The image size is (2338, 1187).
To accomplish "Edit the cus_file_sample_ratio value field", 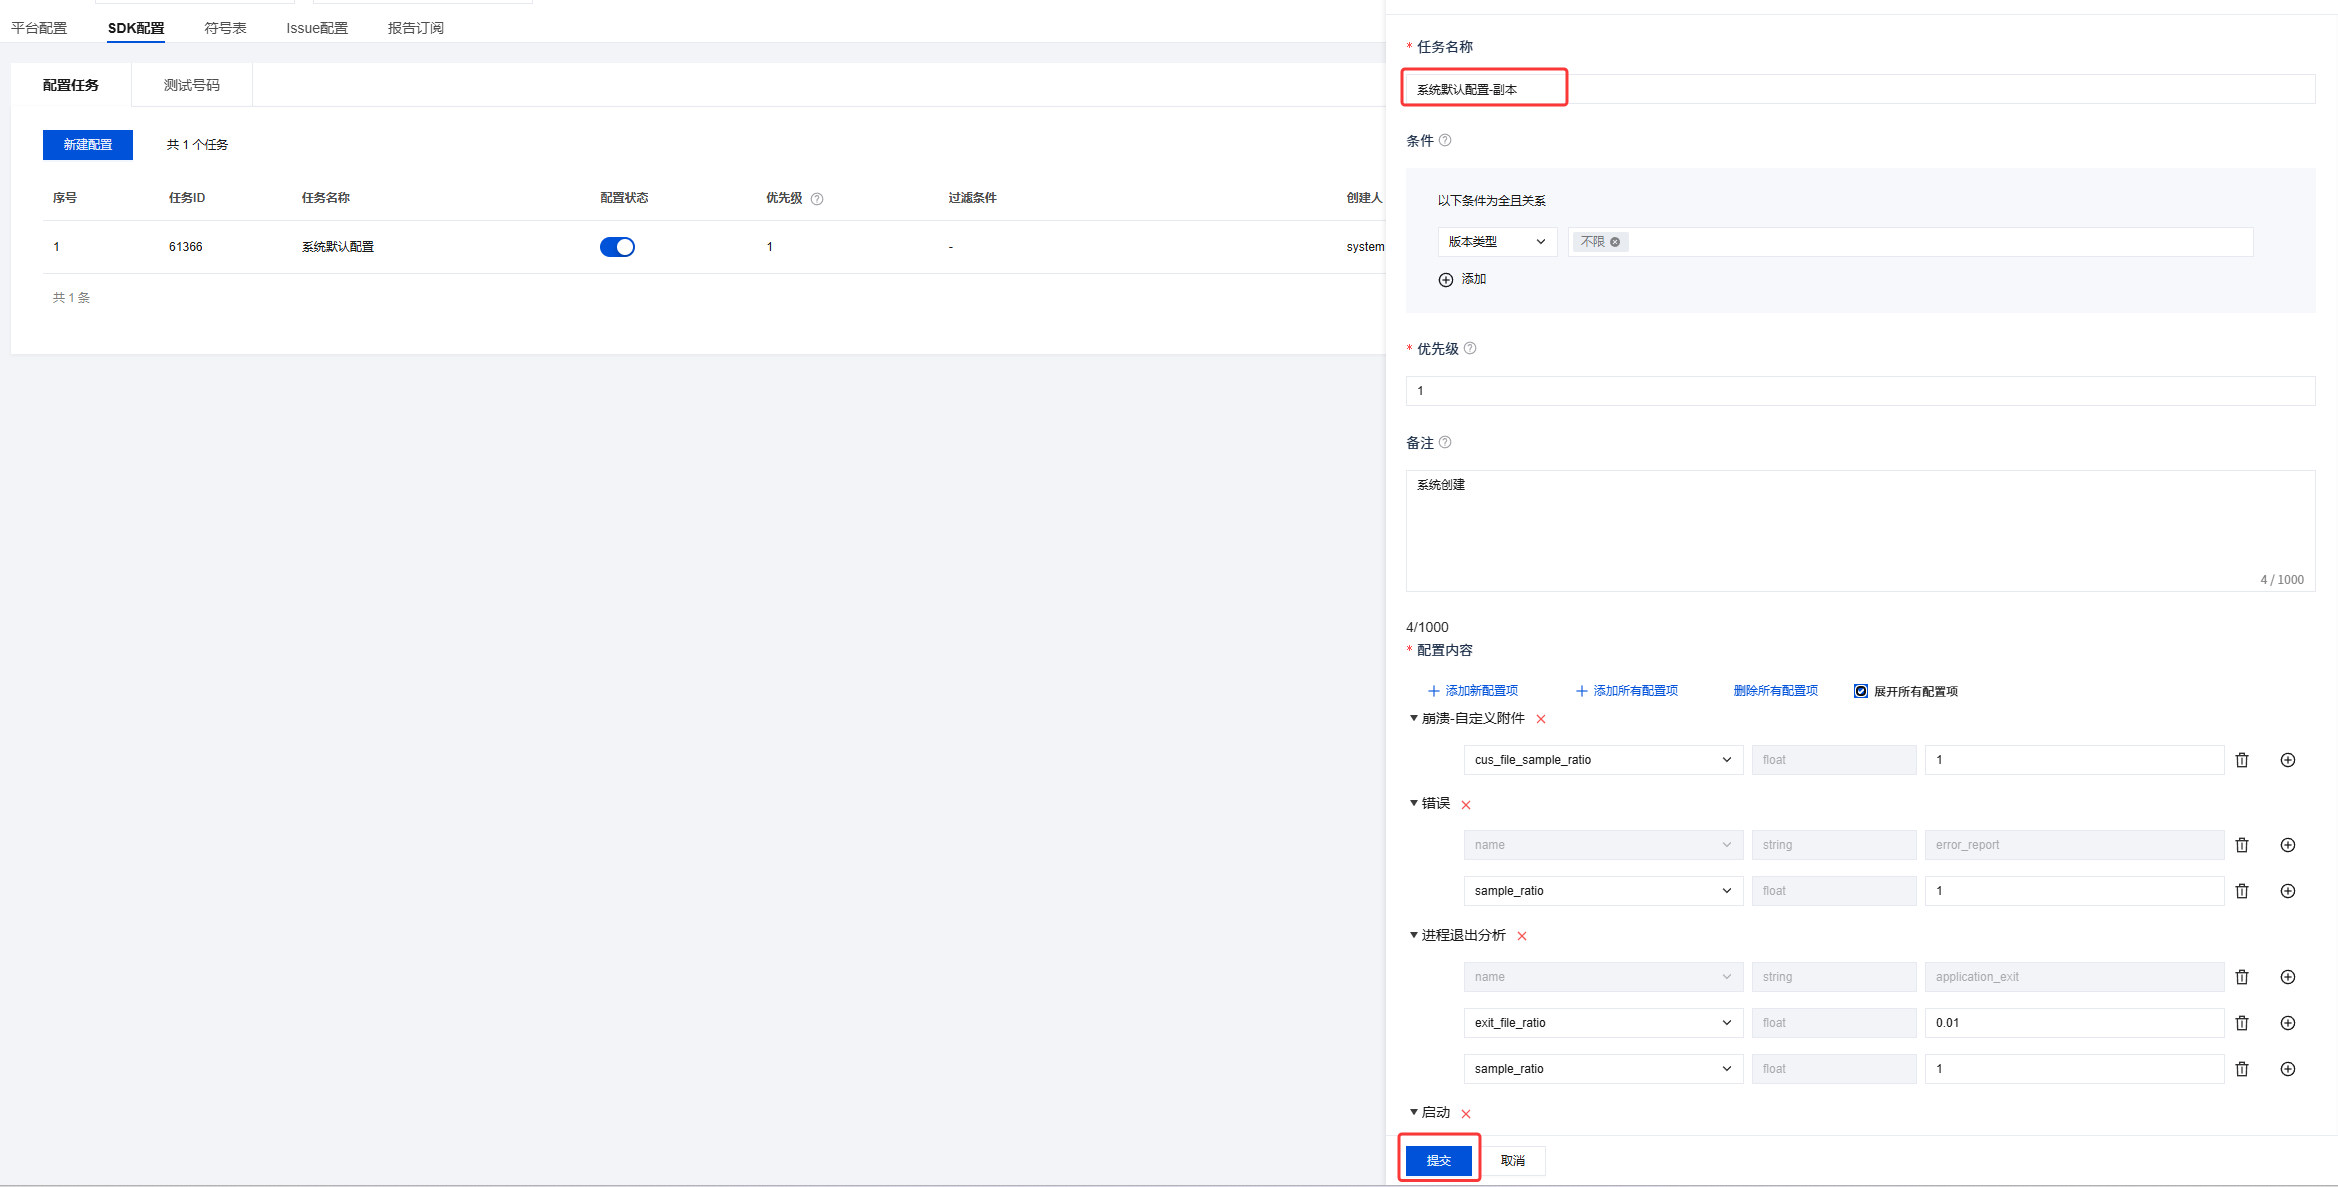I will (2074, 760).
